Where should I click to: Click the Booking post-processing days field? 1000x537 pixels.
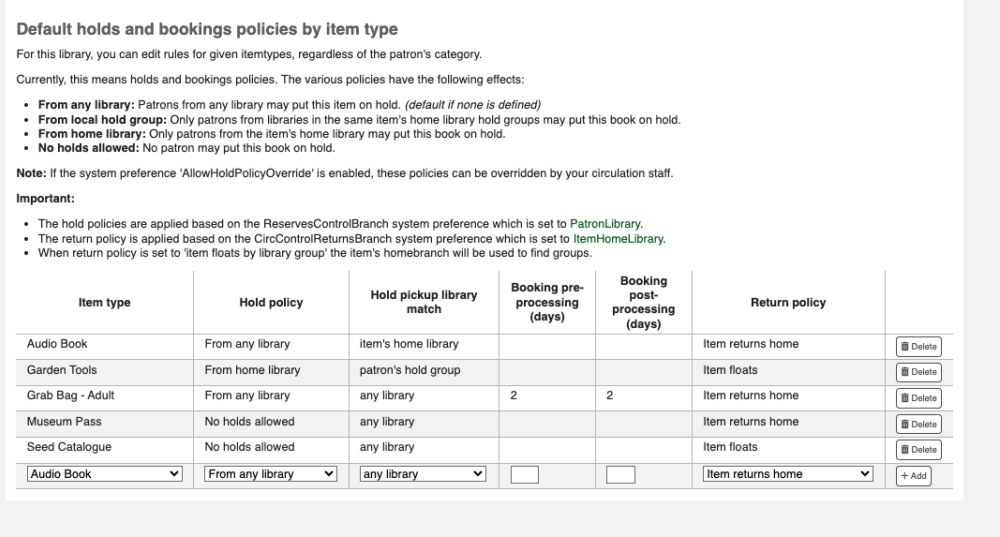point(620,475)
